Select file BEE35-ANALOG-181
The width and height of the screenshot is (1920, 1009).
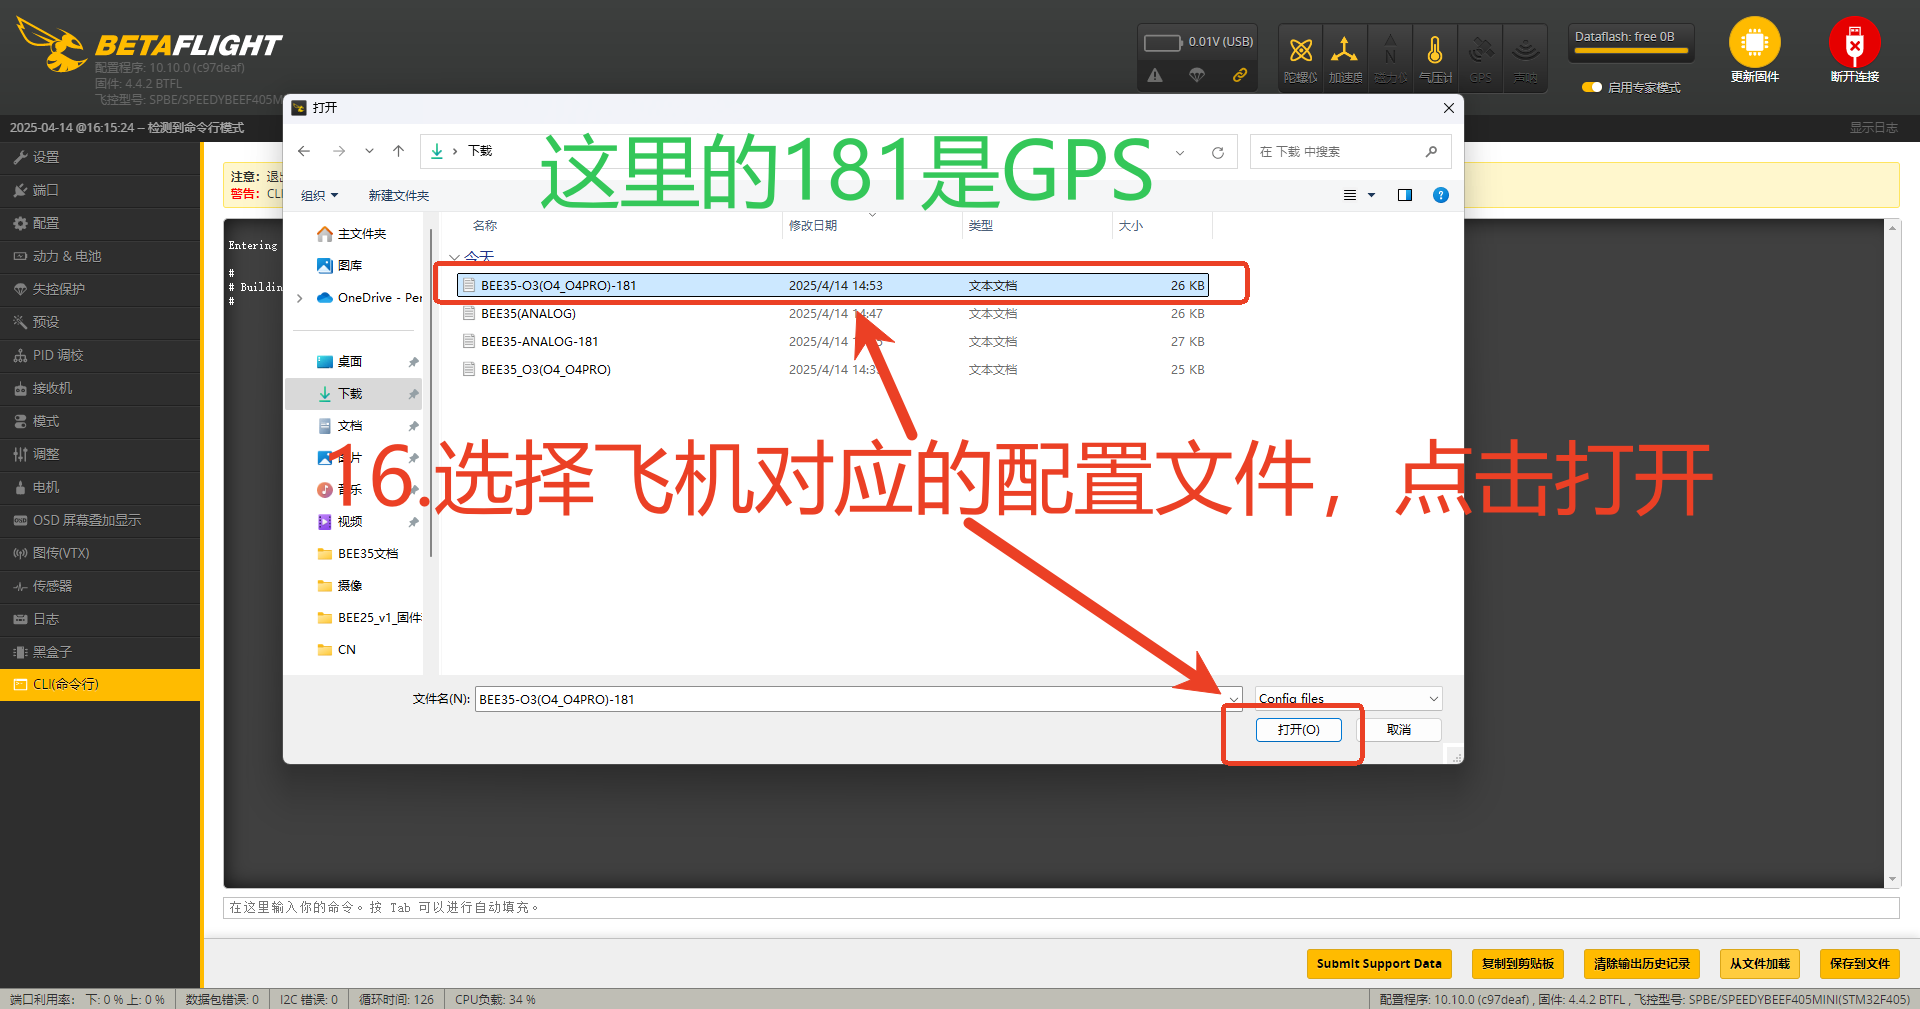pyautogui.click(x=833, y=342)
